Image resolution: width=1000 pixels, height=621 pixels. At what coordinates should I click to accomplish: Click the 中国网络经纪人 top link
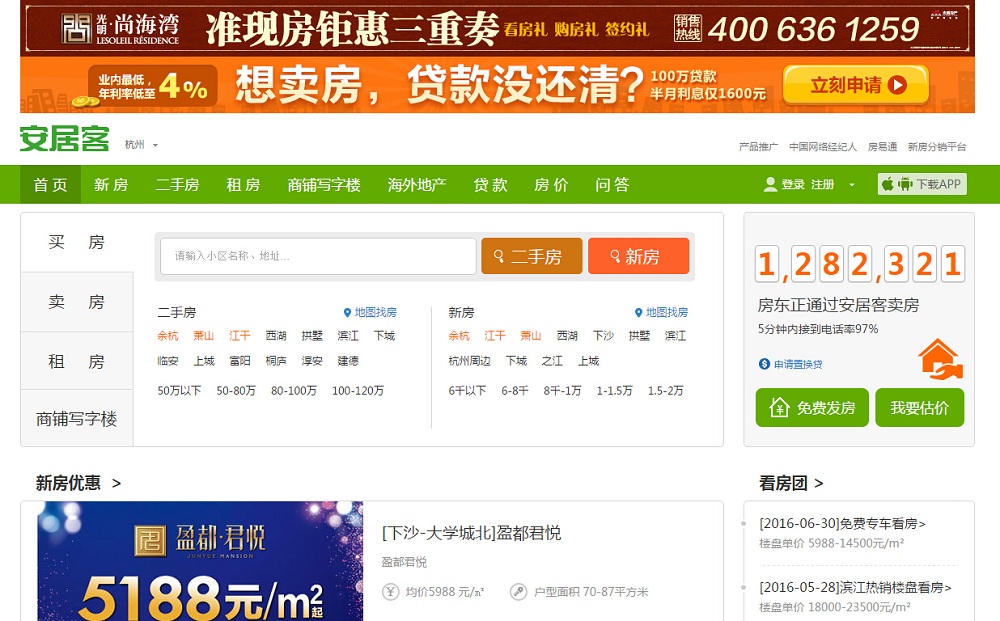pos(823,147)
